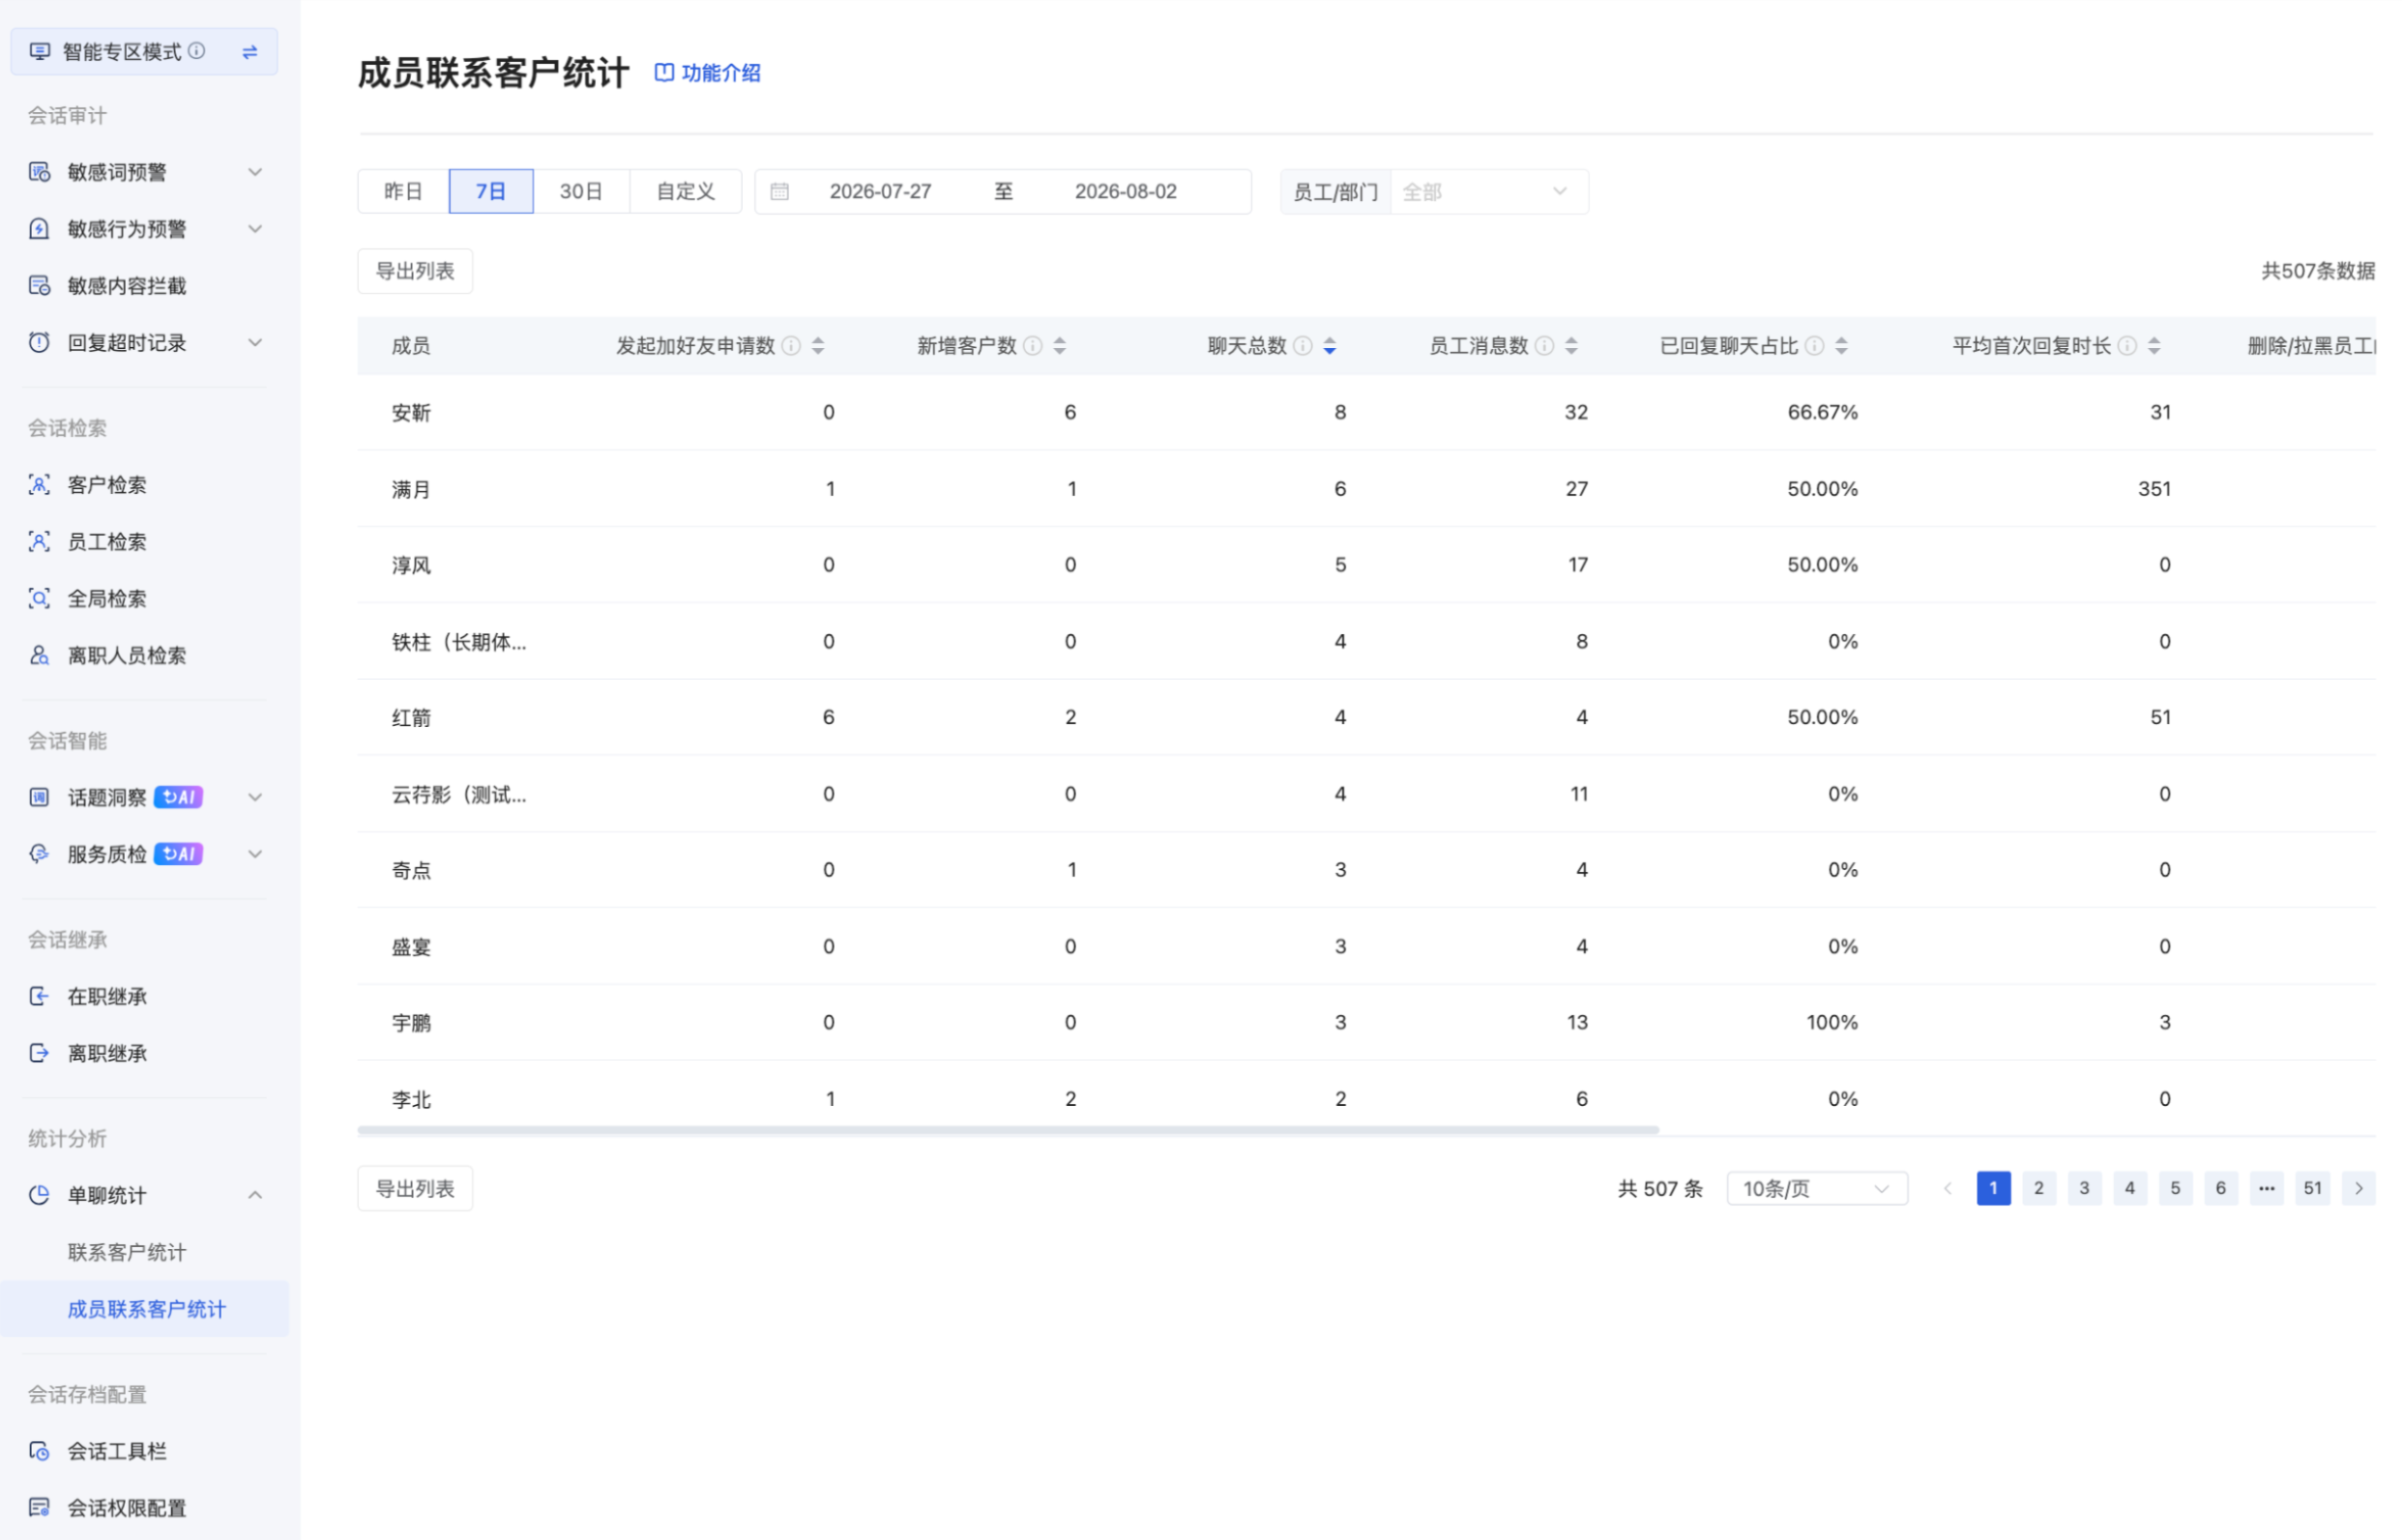2402x1540 pixels.
Task: Open 联系客户统计 submenu item
Action: [127, 1253]
